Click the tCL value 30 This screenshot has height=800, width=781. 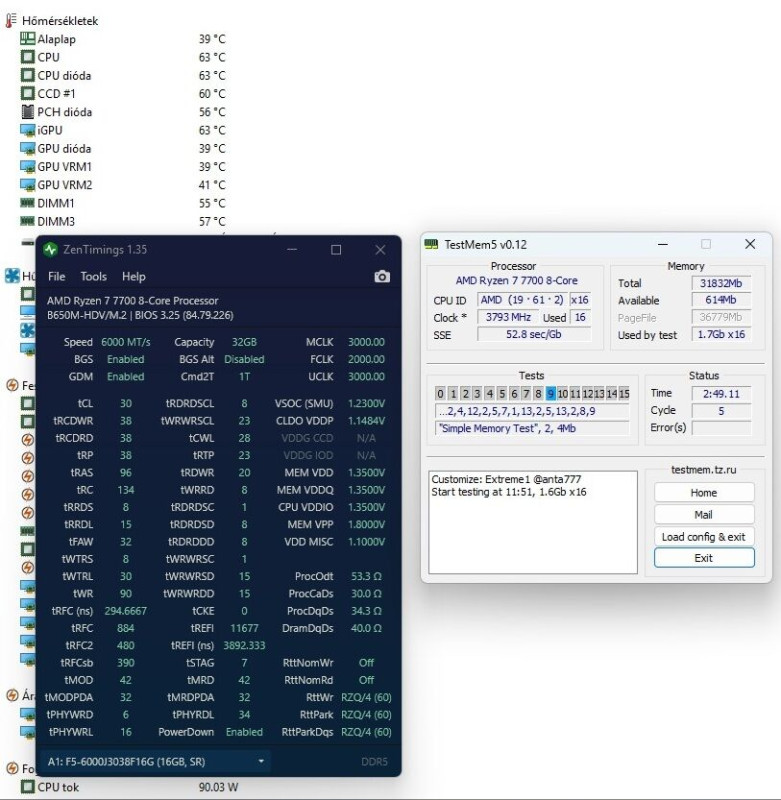tap(125, 404)
